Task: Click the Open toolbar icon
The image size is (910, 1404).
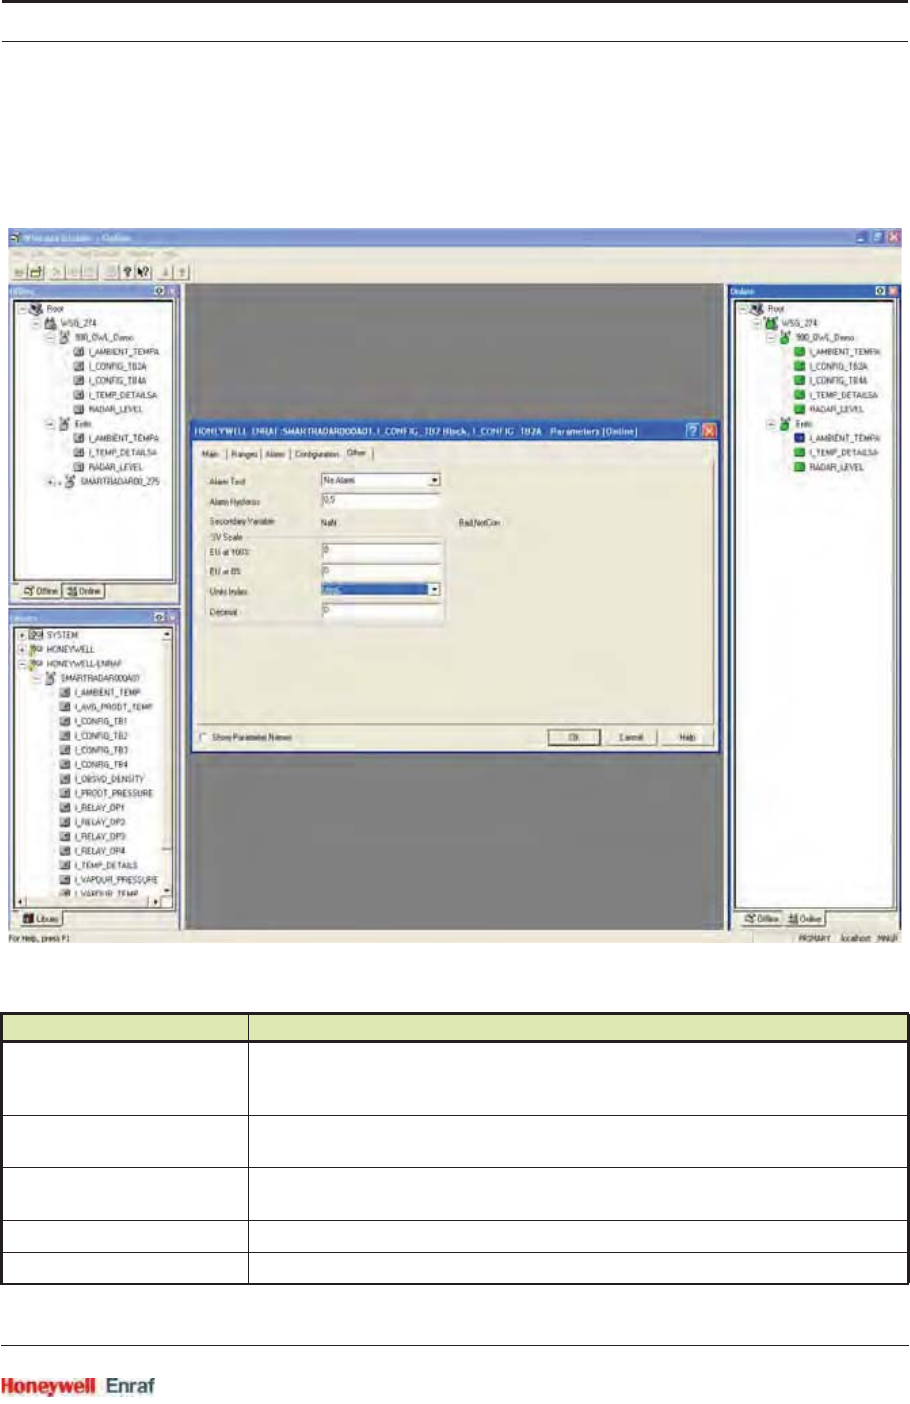Action: 35,271
